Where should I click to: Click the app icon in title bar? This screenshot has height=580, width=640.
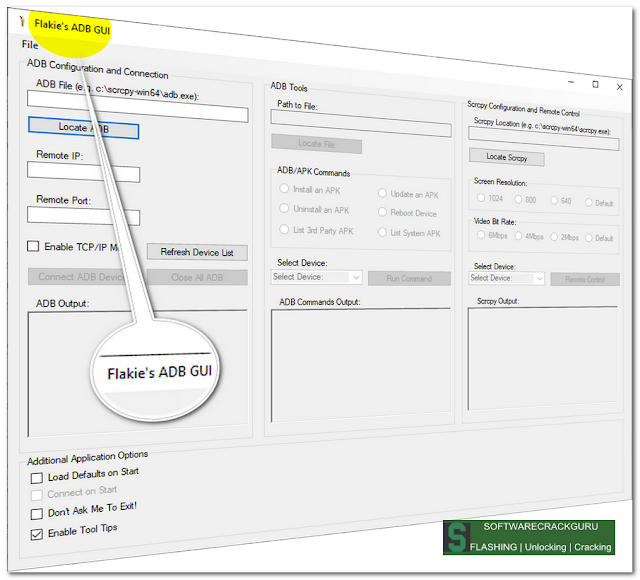click(x=22, y=21)
